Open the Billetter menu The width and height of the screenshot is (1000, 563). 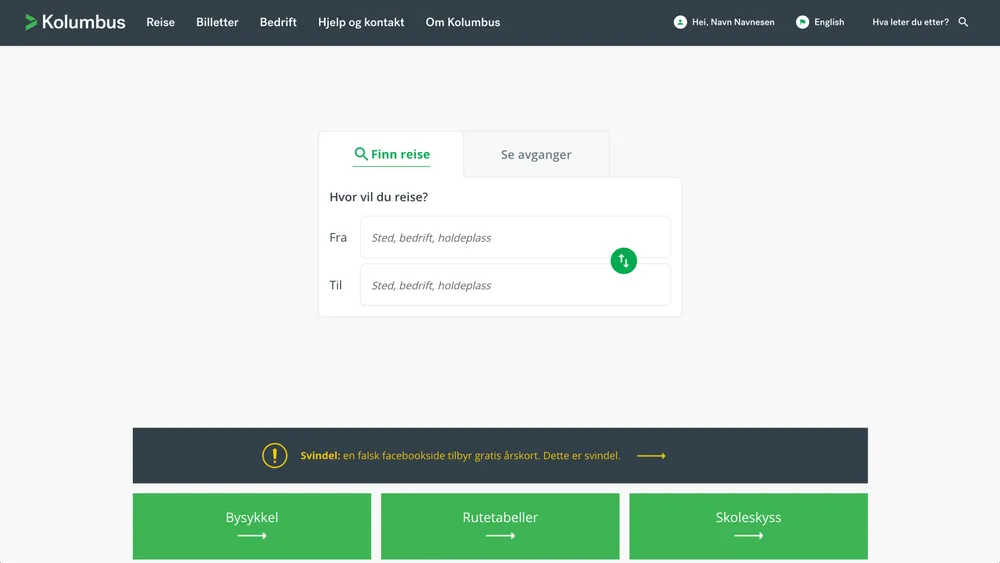[217, 22]
